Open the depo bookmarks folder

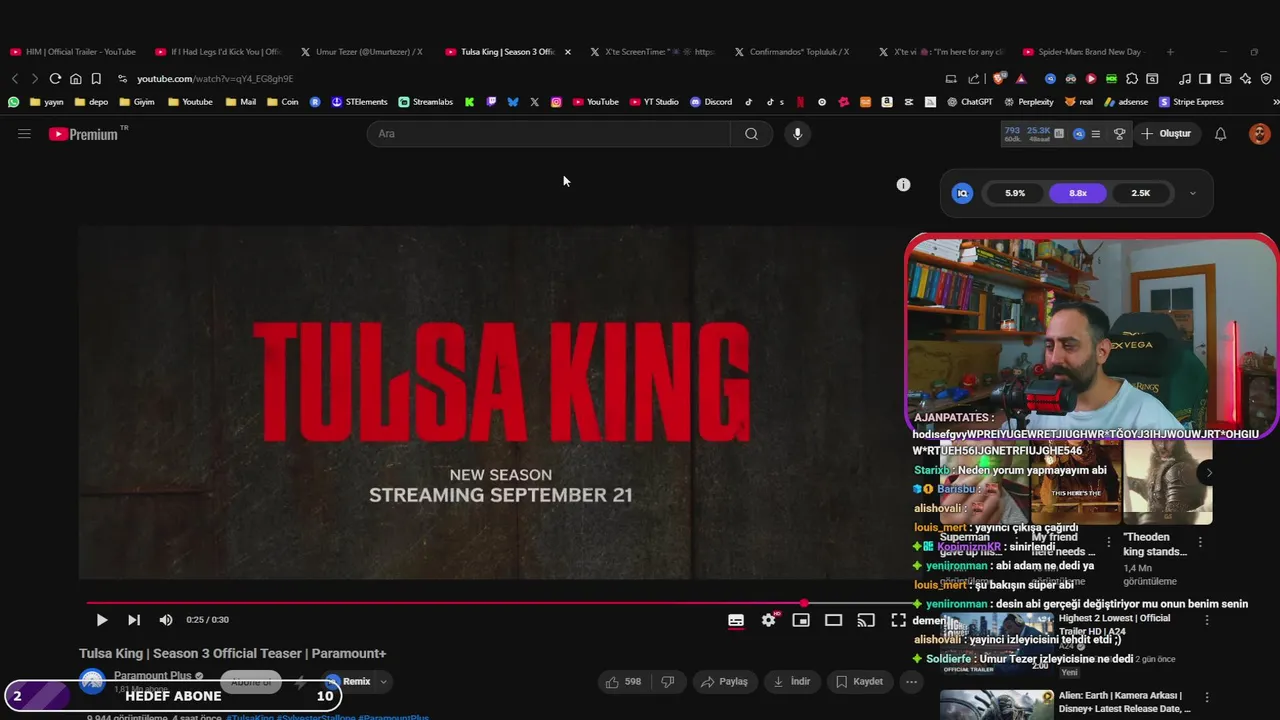[x=91, y=102]
